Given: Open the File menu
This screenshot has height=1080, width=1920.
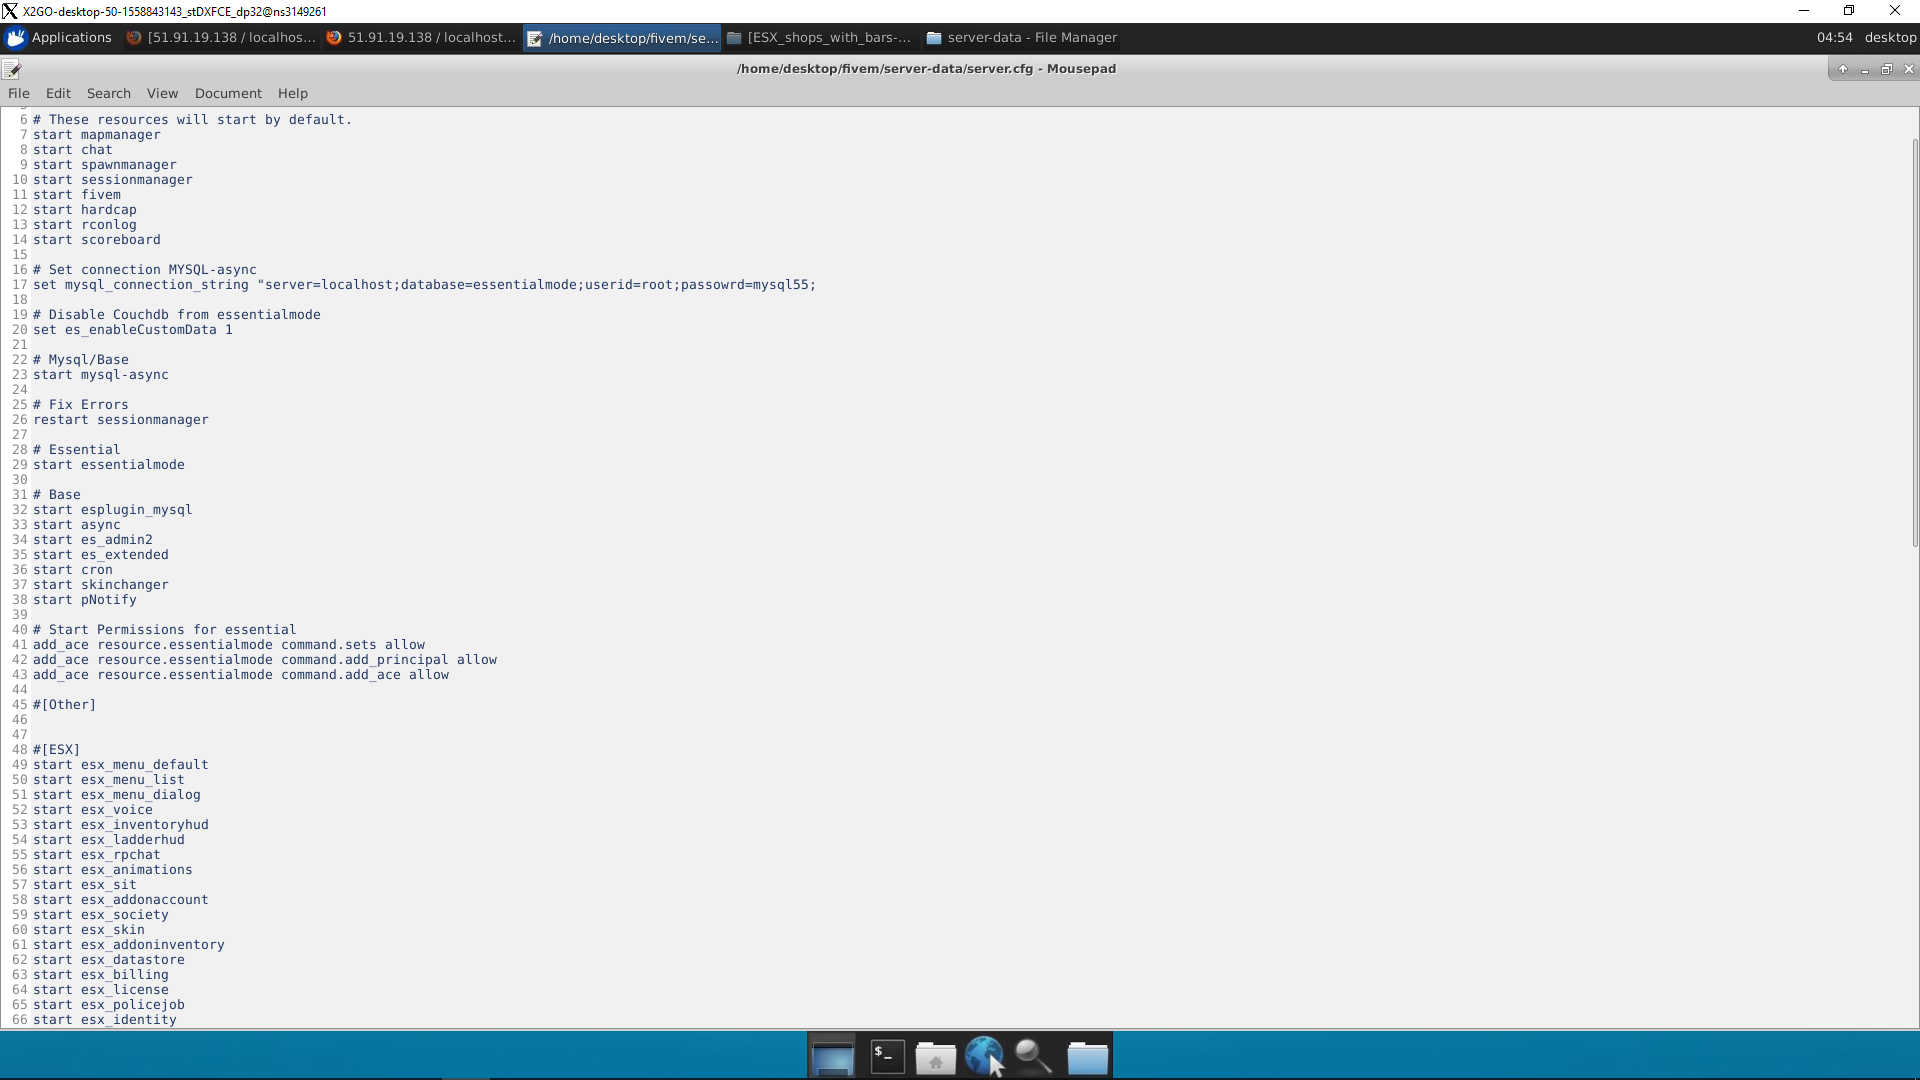Looking at the screenshot, I should coord(19,93).
